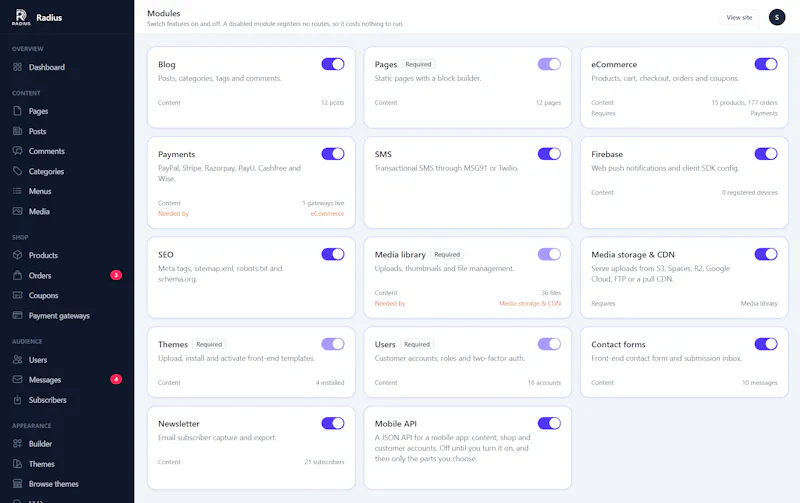Click '0 registered devices' text
Viewport: 800px width, 503px height.
pyautogui.click(x=749, y=192)
